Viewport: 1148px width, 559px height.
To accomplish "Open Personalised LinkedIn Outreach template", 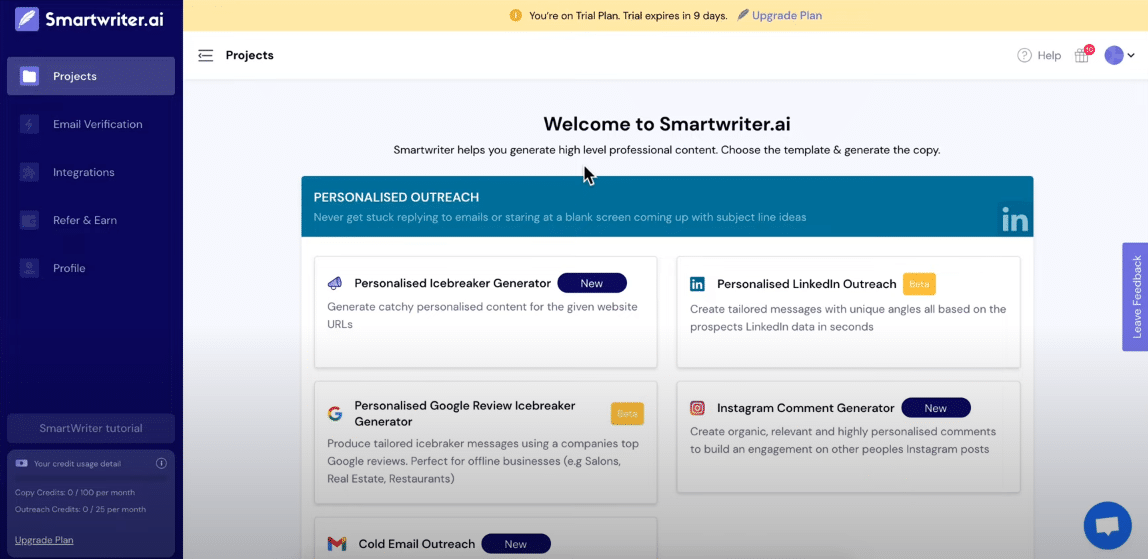I will click(848, 312).
